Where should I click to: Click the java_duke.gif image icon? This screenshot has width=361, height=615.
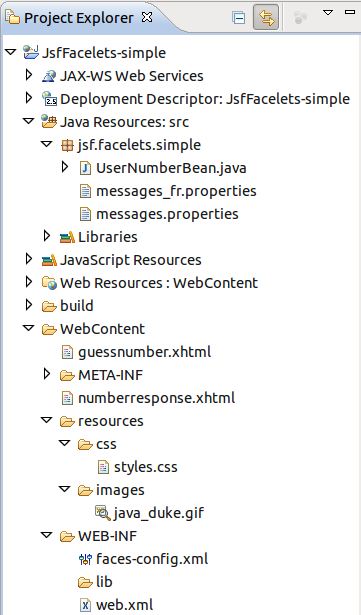103,513
